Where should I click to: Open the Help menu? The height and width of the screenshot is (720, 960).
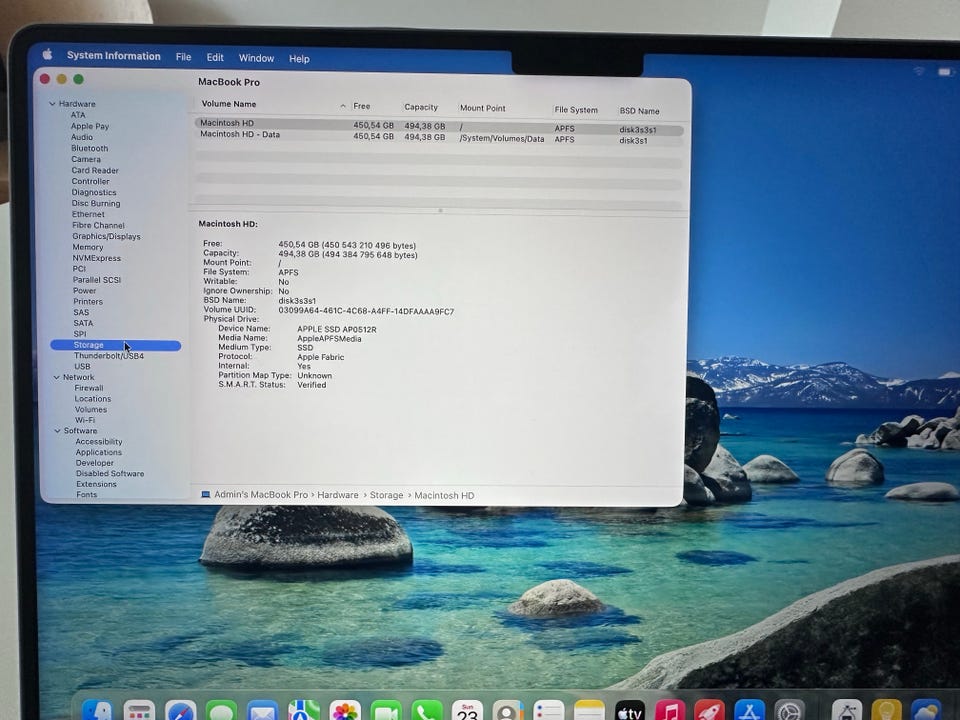click(x=299, y=59)
